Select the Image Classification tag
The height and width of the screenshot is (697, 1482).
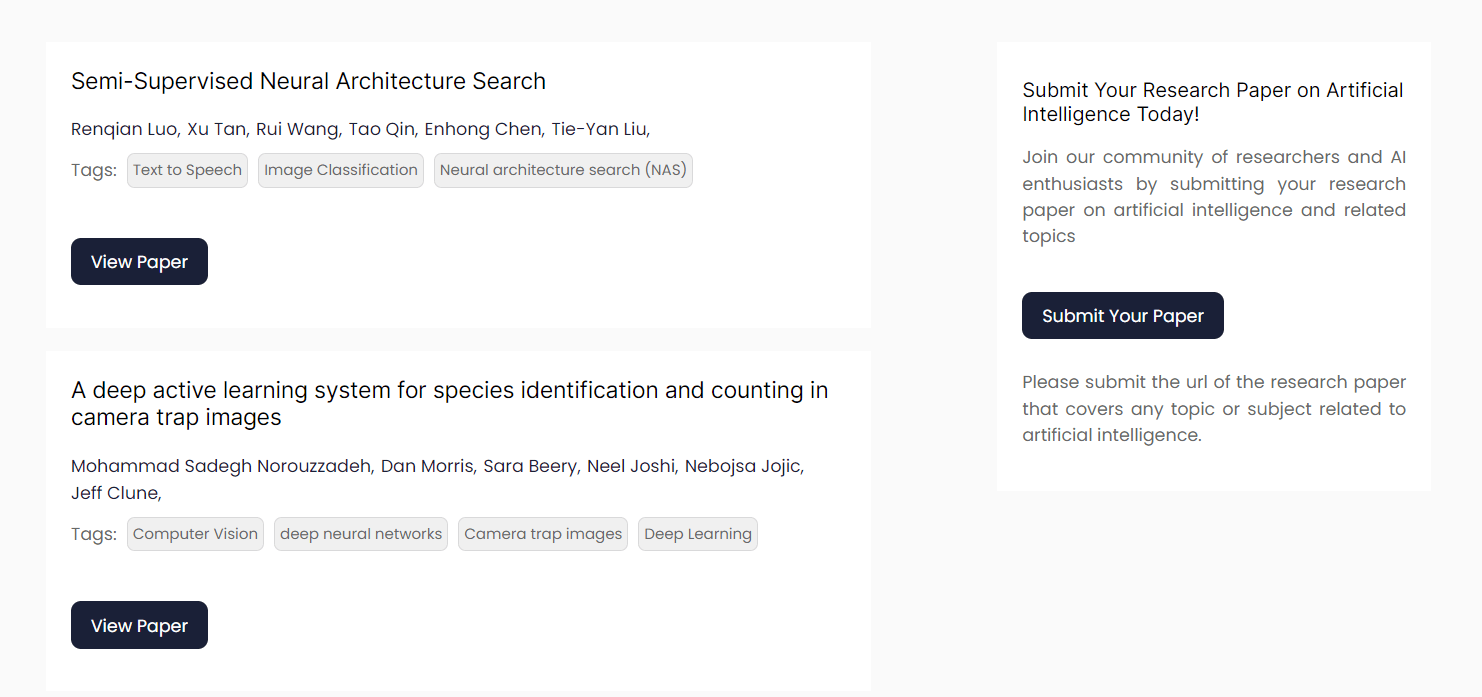[x=341, y=170]
